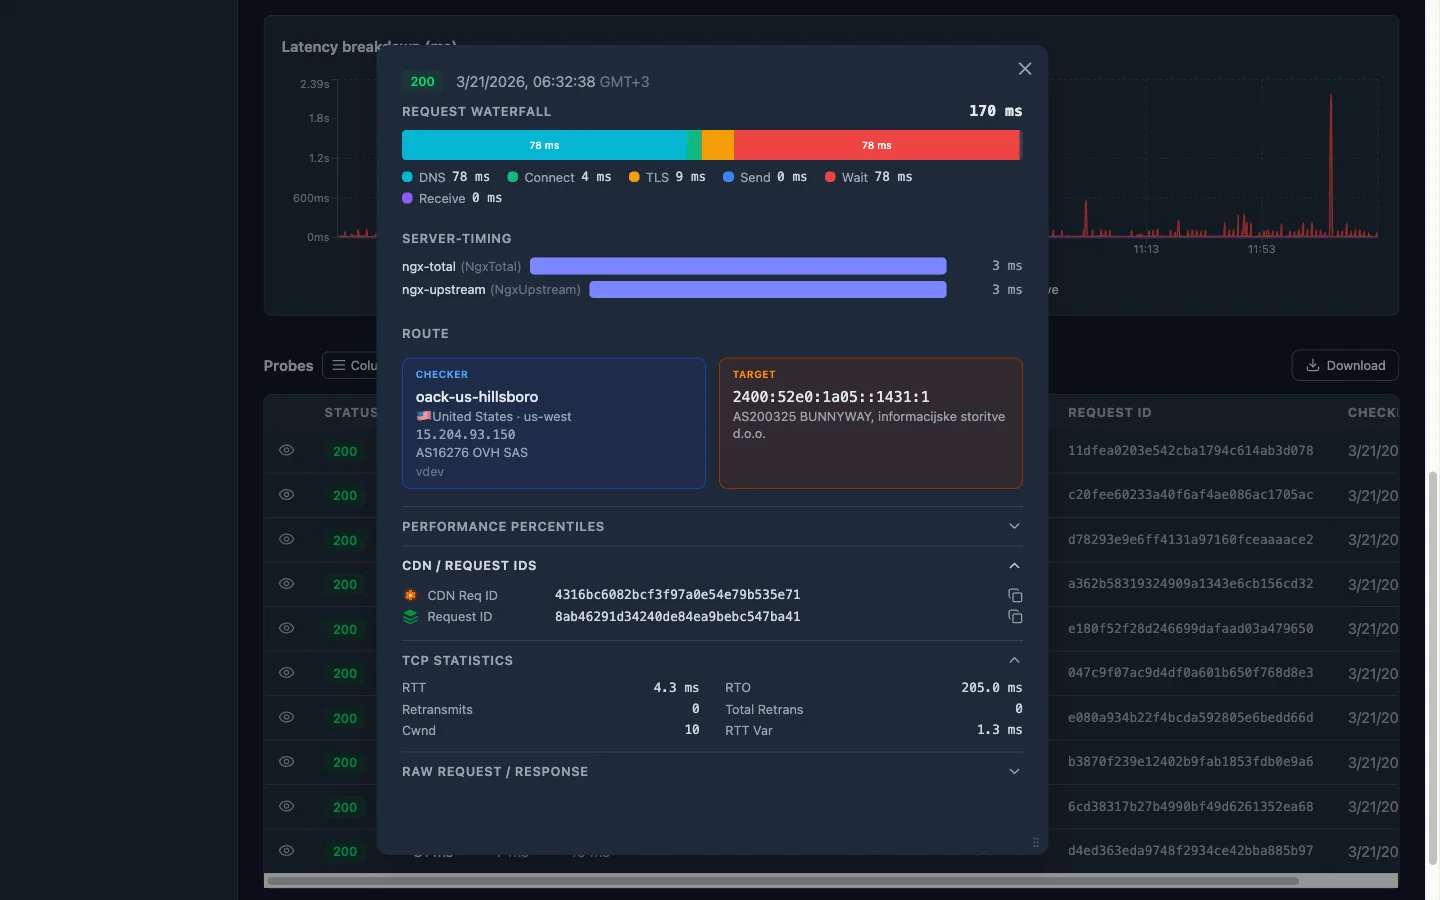Click the Request ID column header
The image size is (1440, 900).
(x=1109, y=413)
